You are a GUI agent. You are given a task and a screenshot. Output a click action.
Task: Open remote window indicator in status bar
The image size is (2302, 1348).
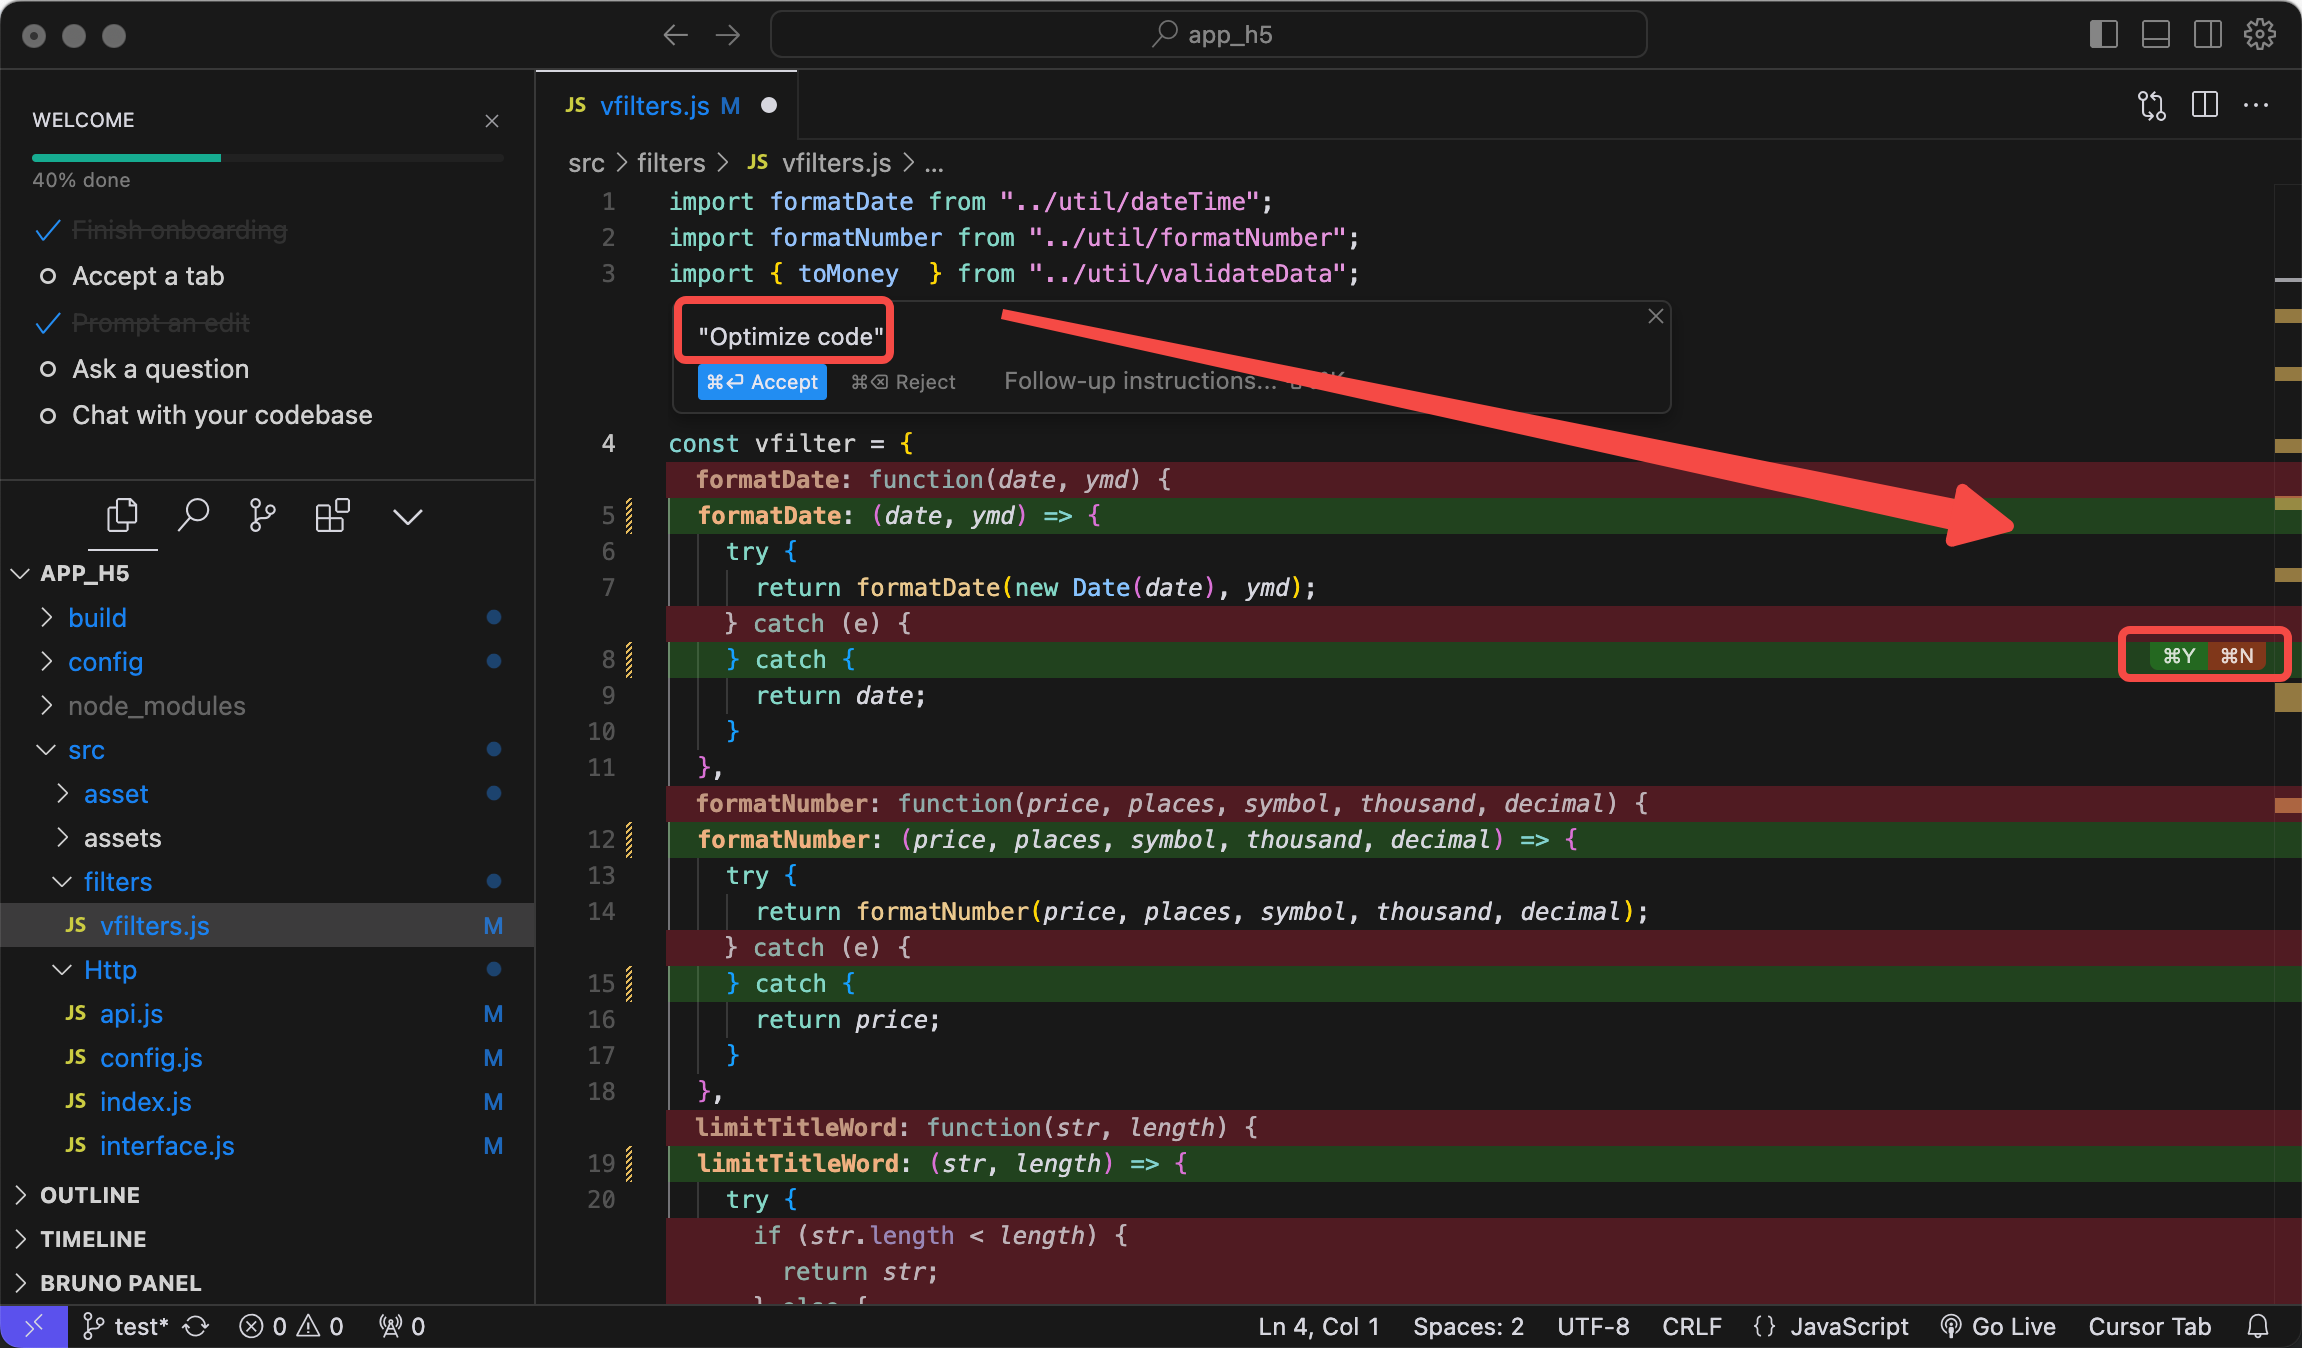[x=34, y=1326]
